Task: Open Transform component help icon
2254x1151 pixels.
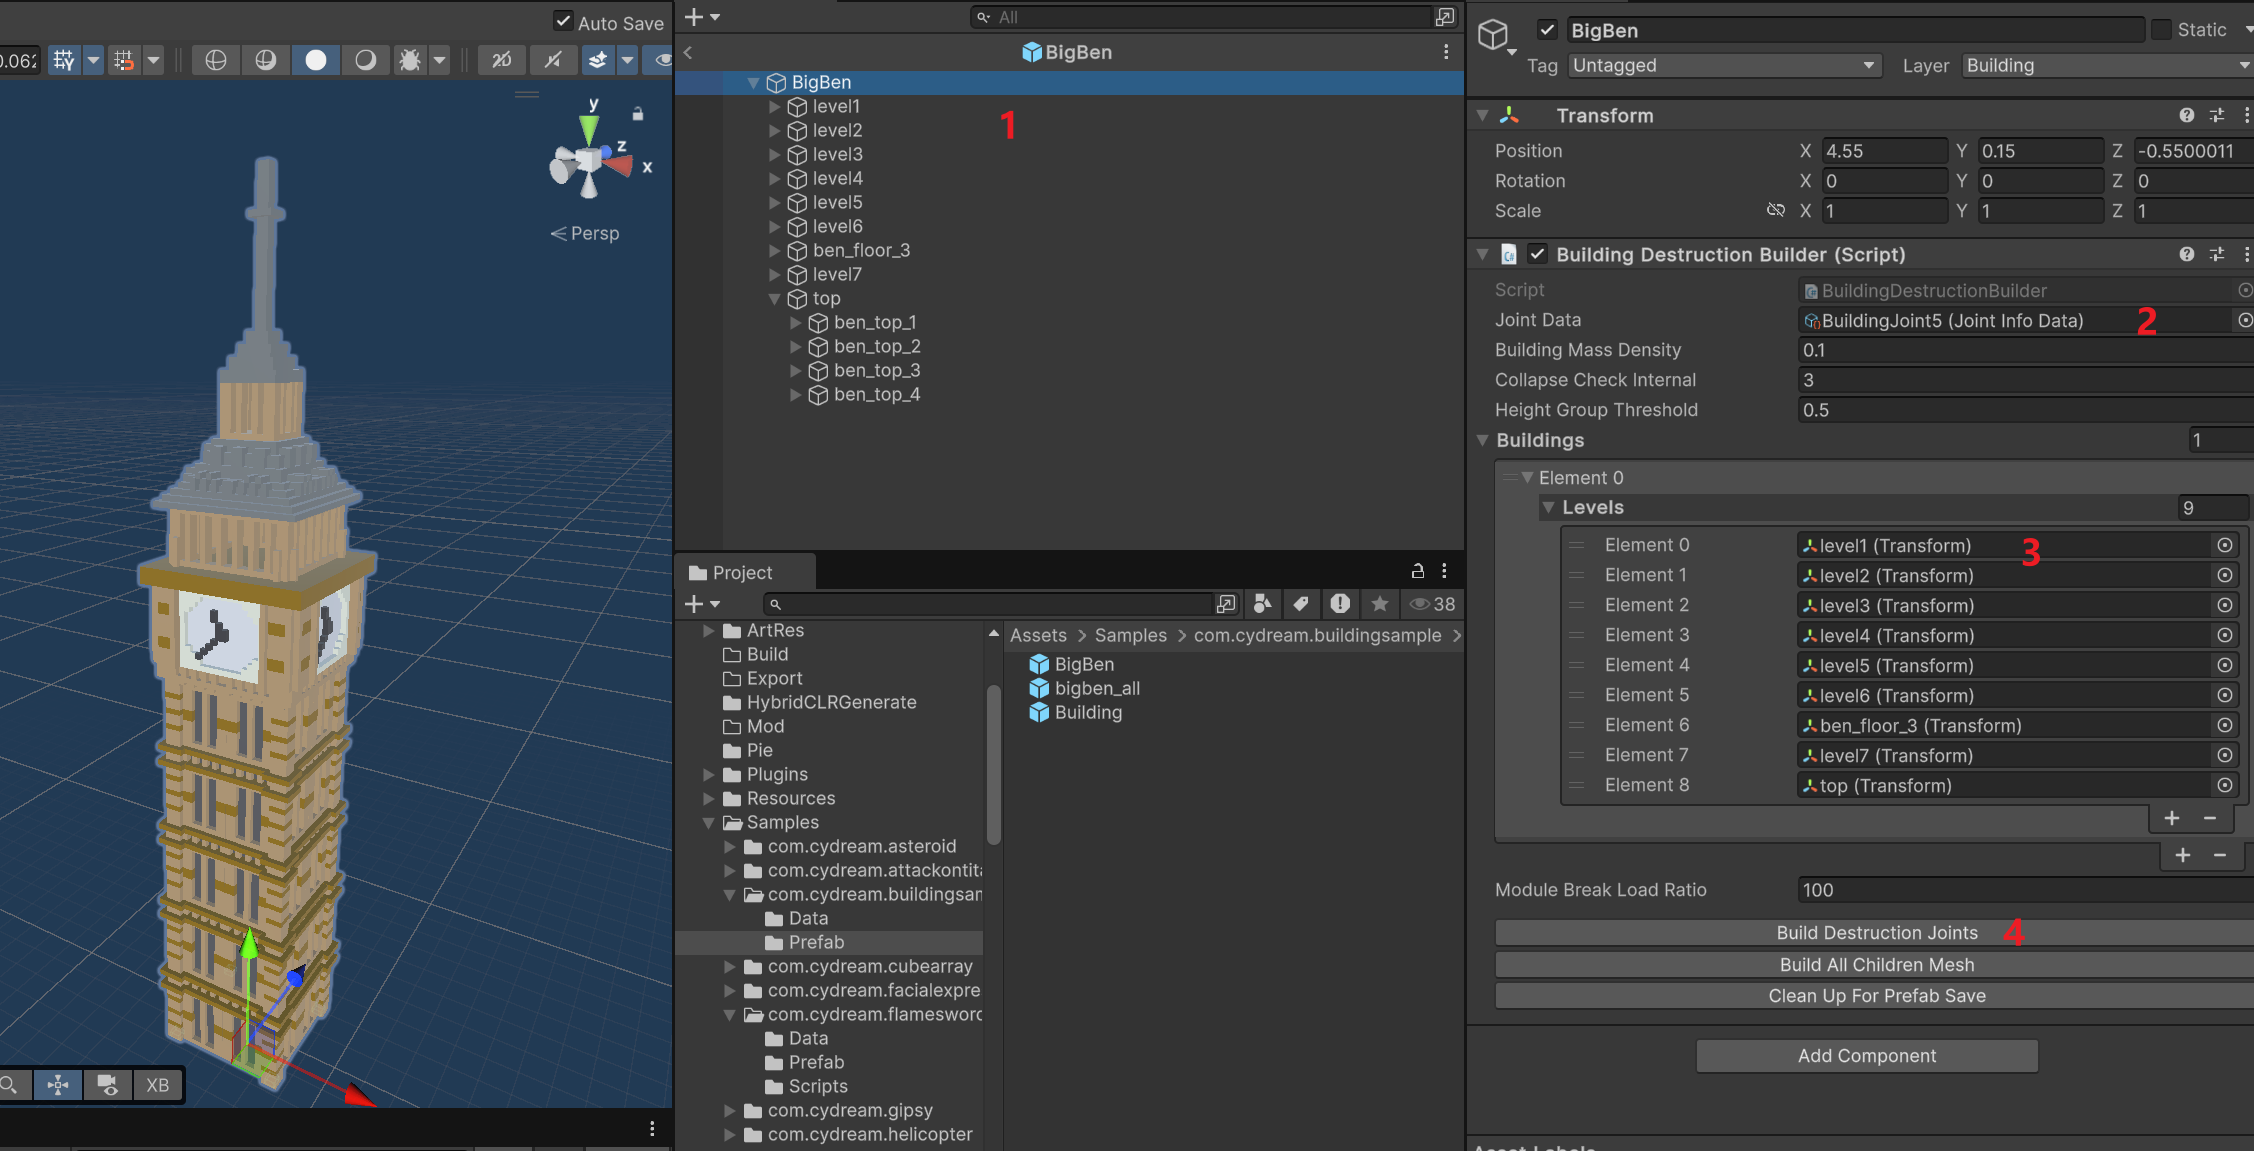Action: 2187,116
